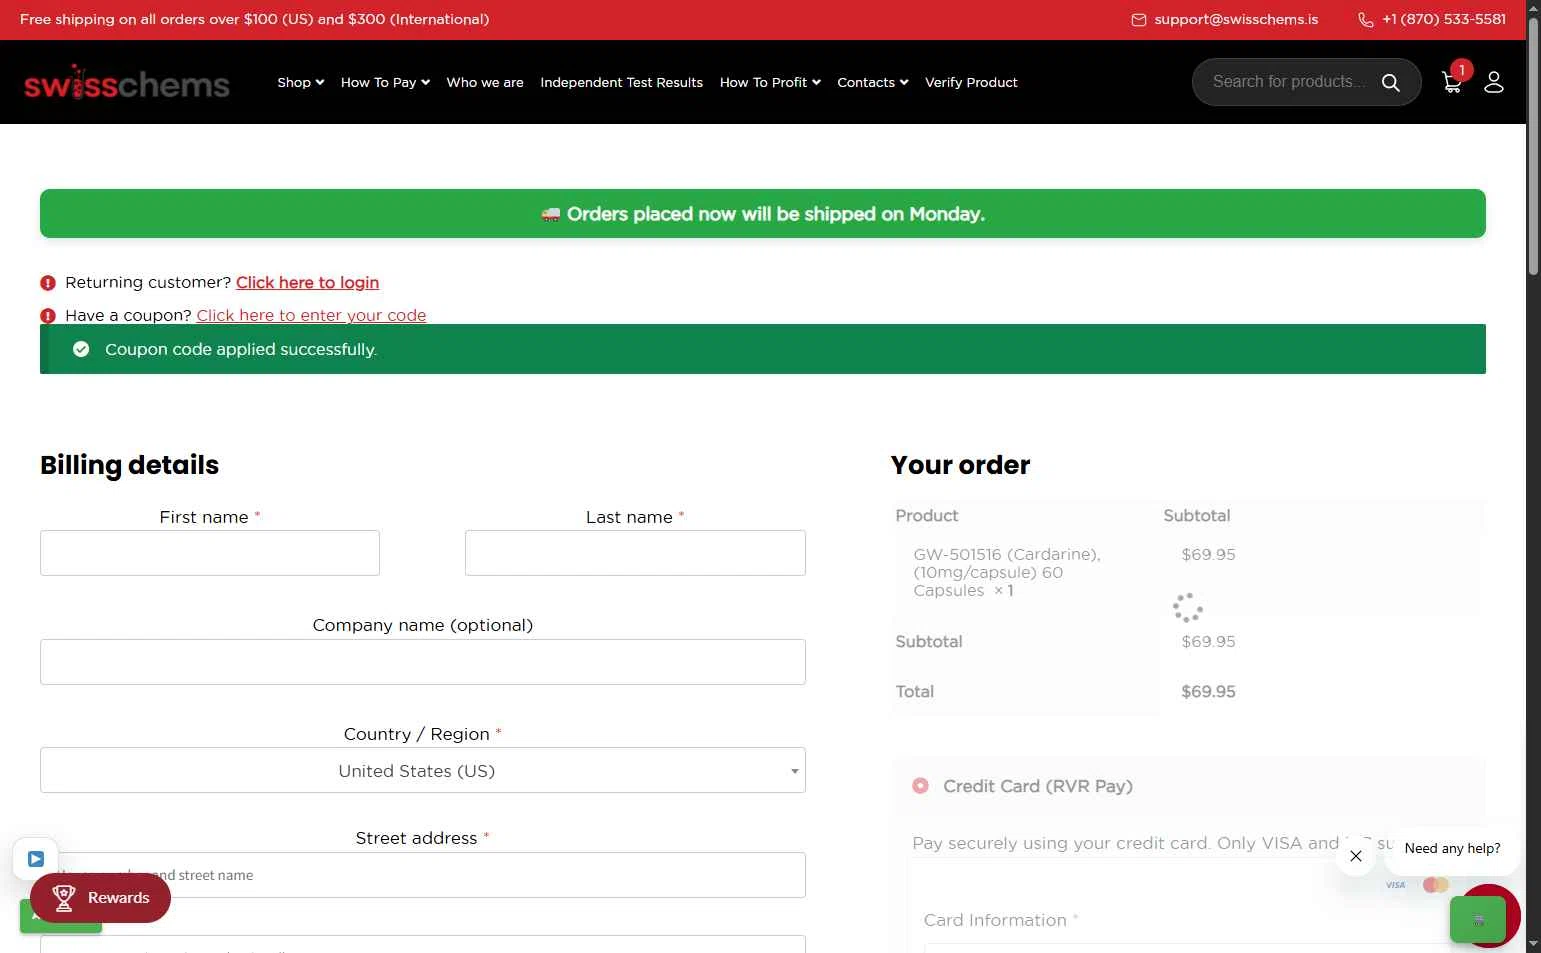Image resolution: width=1541 pixels, height=953 pixels.
Task: Click the cart item count badge
Action: 1462,70
